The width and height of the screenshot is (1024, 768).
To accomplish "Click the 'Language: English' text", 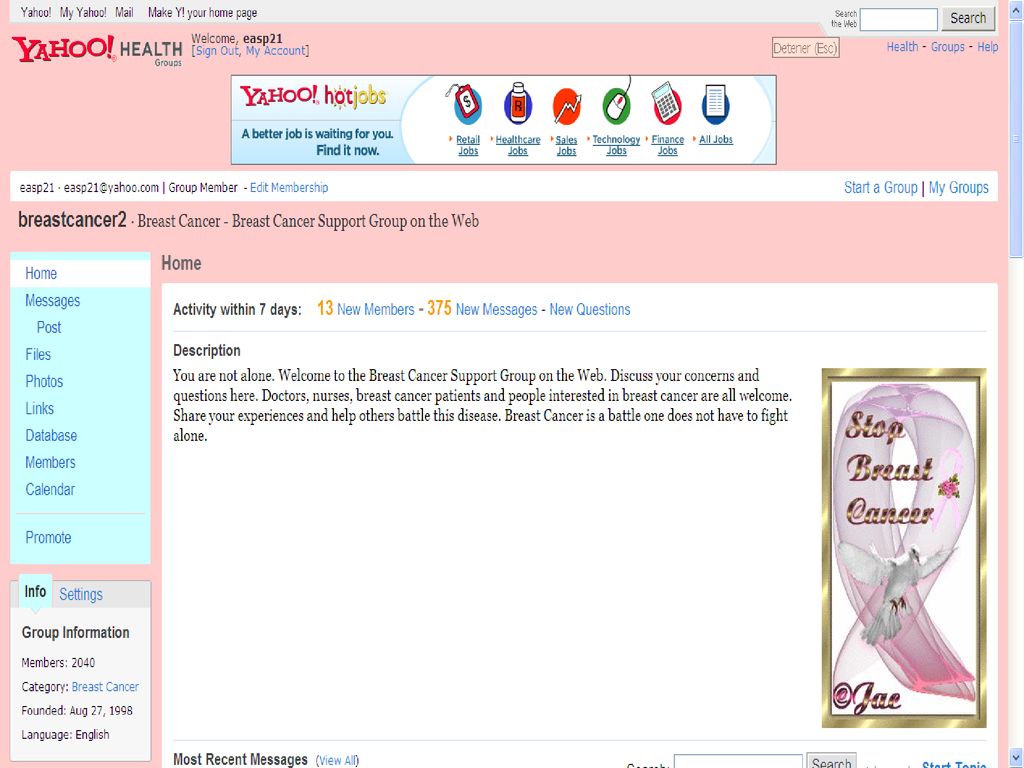I will tap(65, 735).
